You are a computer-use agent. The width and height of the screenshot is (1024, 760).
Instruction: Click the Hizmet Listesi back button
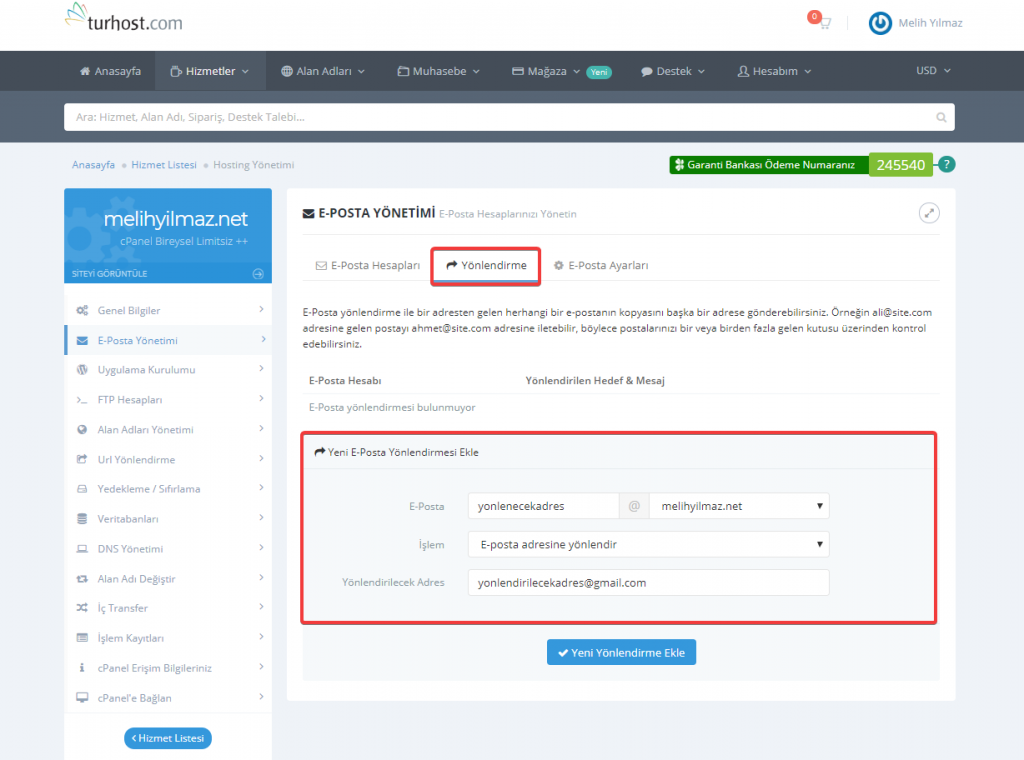coord(168,738)
